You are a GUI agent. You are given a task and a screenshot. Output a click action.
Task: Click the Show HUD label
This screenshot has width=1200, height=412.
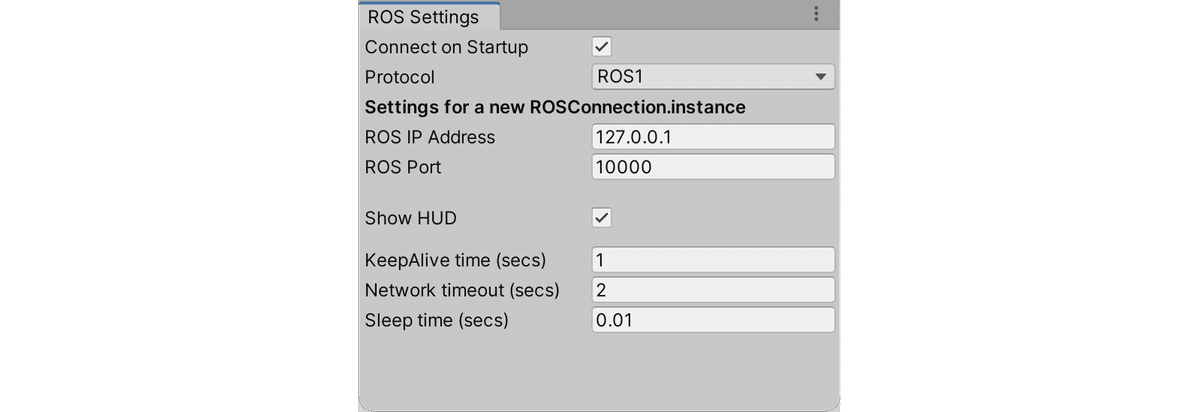coord(411,218)
